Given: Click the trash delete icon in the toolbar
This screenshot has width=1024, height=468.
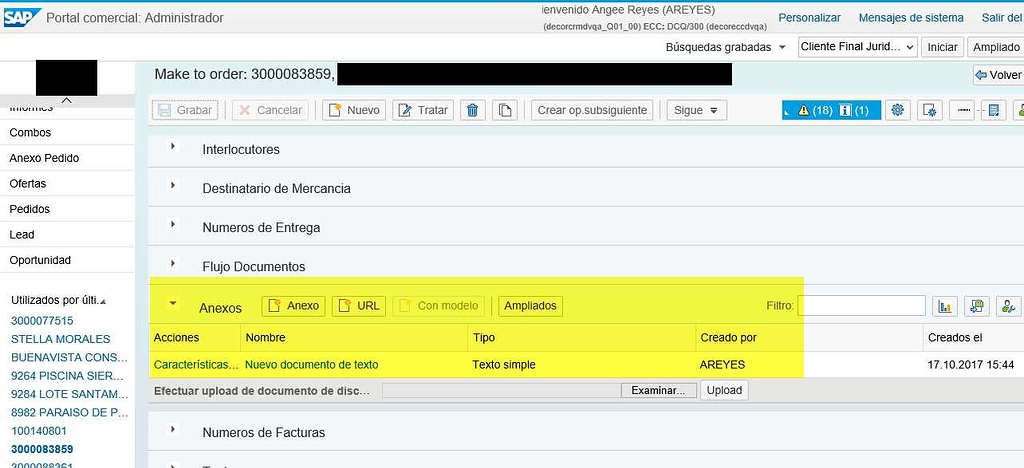Looking at the screenshot, I should tap(473, 110).
